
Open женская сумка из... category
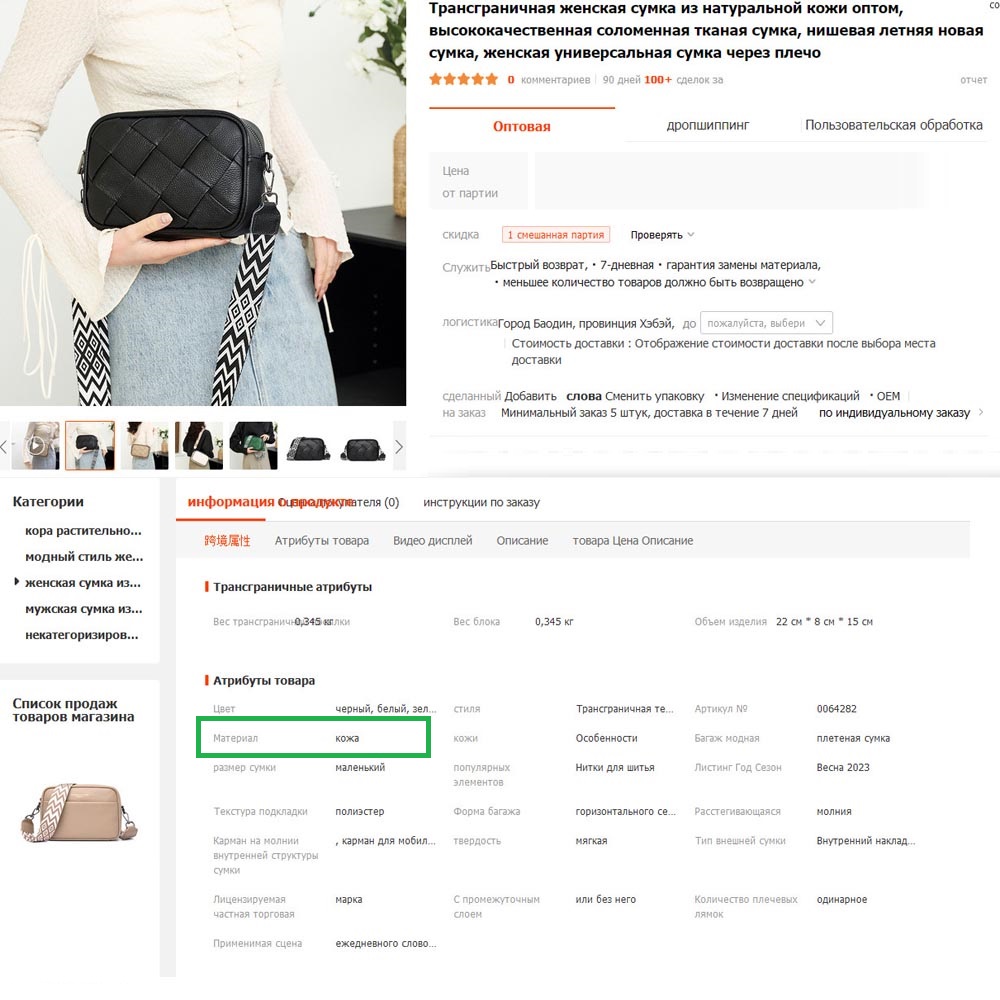pos(83,583)
